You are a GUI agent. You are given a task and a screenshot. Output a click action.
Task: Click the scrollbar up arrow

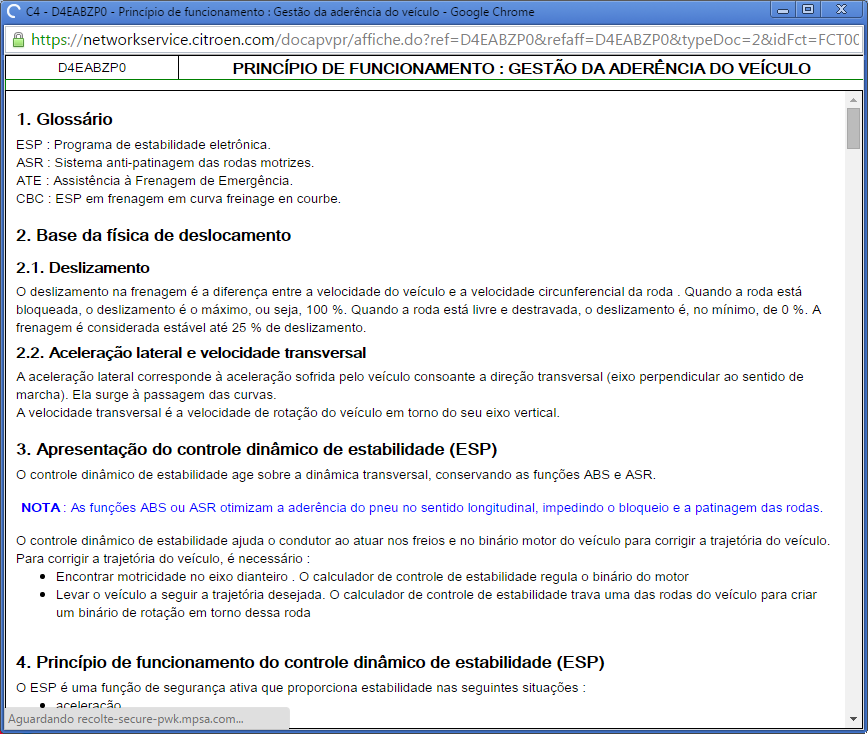(853, 100)
